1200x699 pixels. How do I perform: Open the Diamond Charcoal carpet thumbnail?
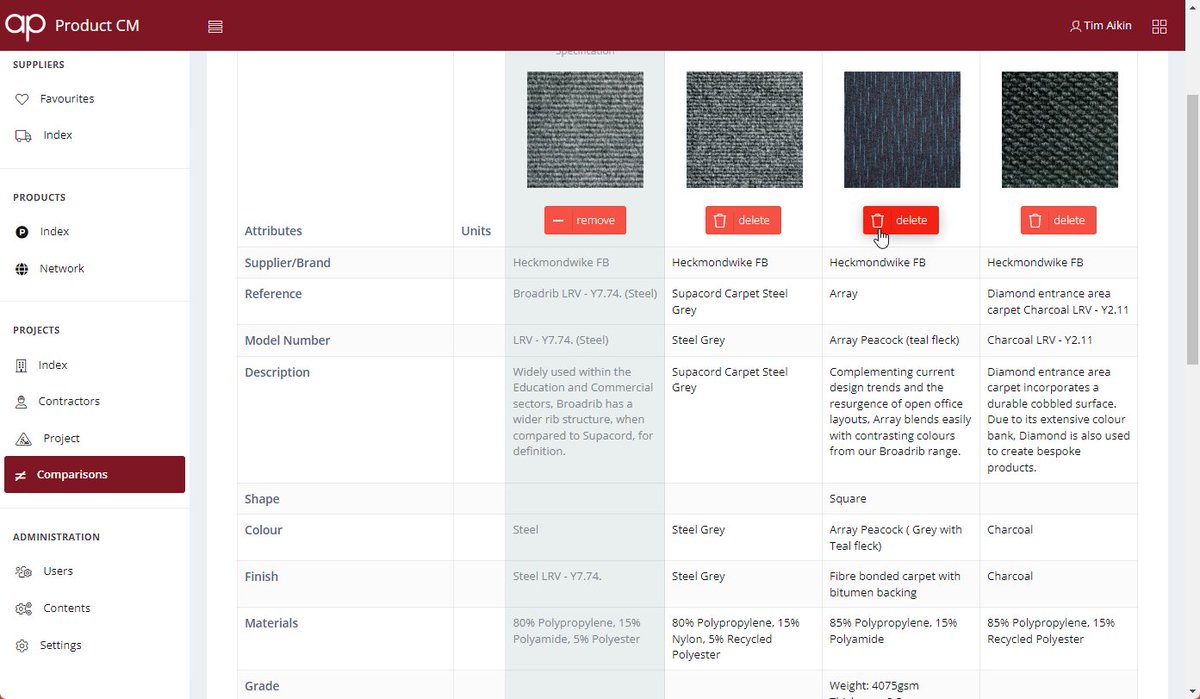[x=1060, y=129]
